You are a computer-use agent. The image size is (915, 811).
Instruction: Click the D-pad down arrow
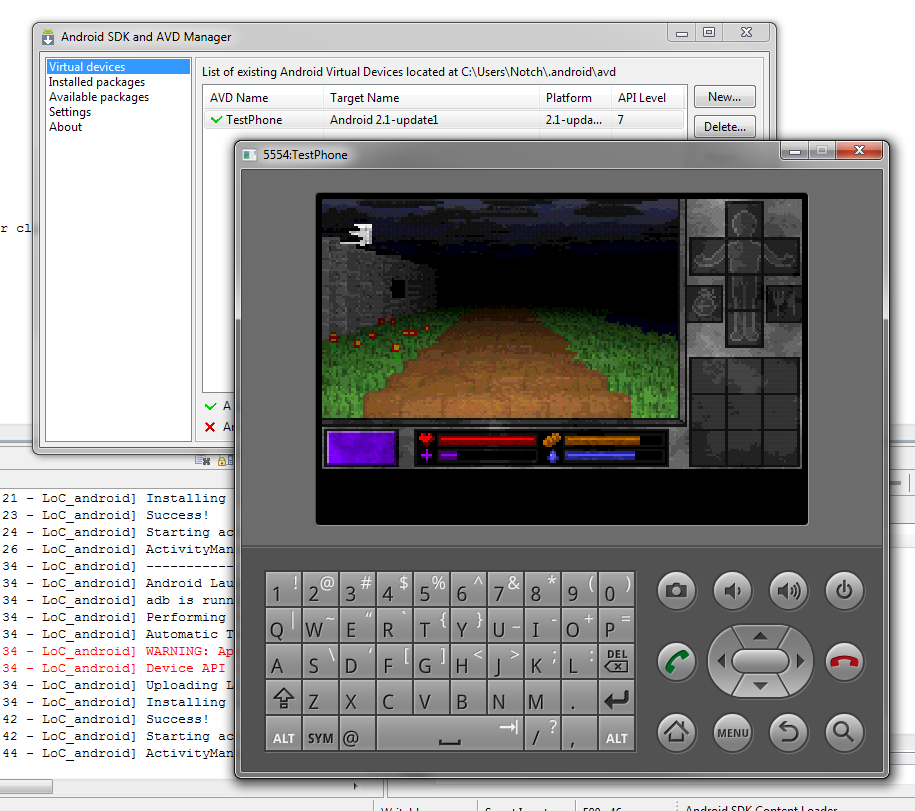pos(760,687)
